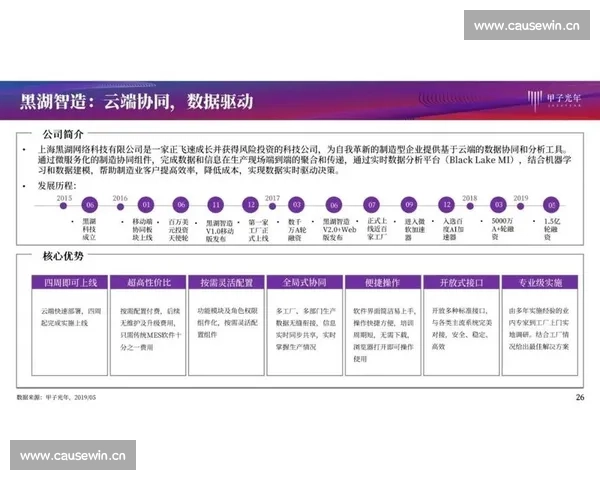Select the 2019 year dot on timeline
This screenshot has width=600, height=480.
(x=520, y=206)
